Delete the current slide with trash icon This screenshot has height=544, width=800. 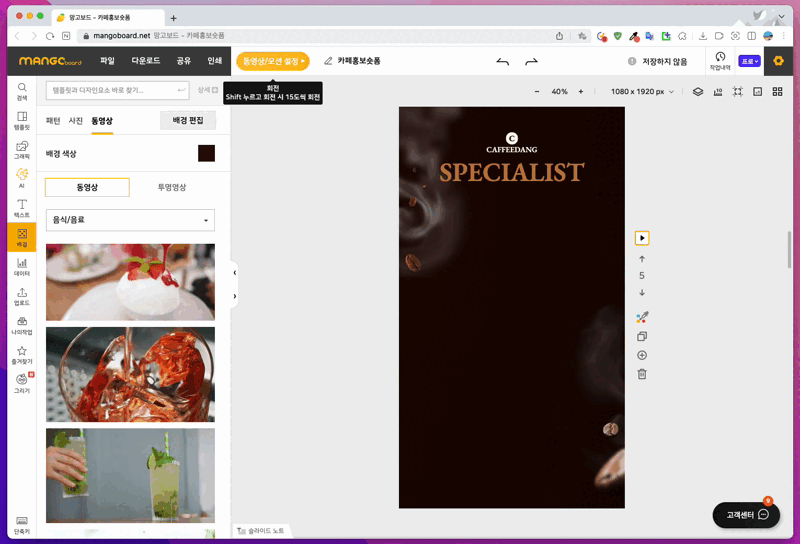[x=642, y=374]
